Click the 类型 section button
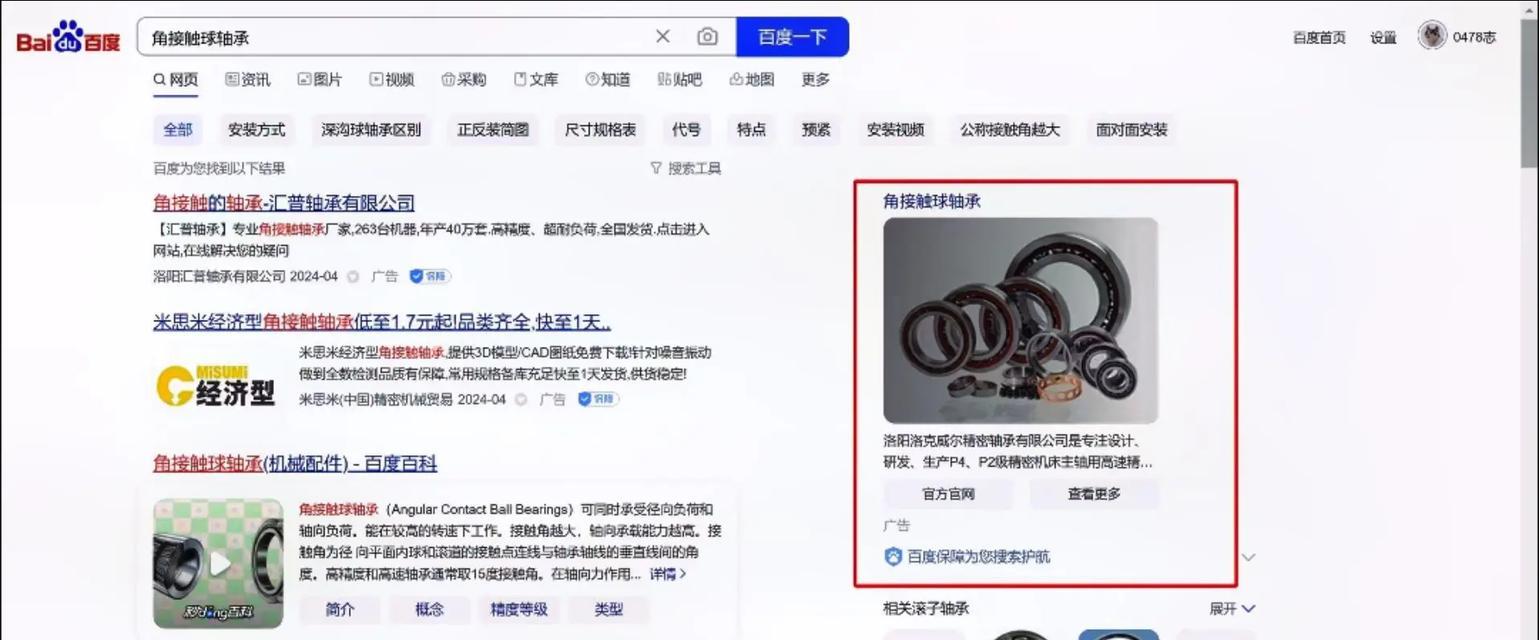The width and height of the screenshot is (1539, 640). pyautogui.click(x=609, y=609)
